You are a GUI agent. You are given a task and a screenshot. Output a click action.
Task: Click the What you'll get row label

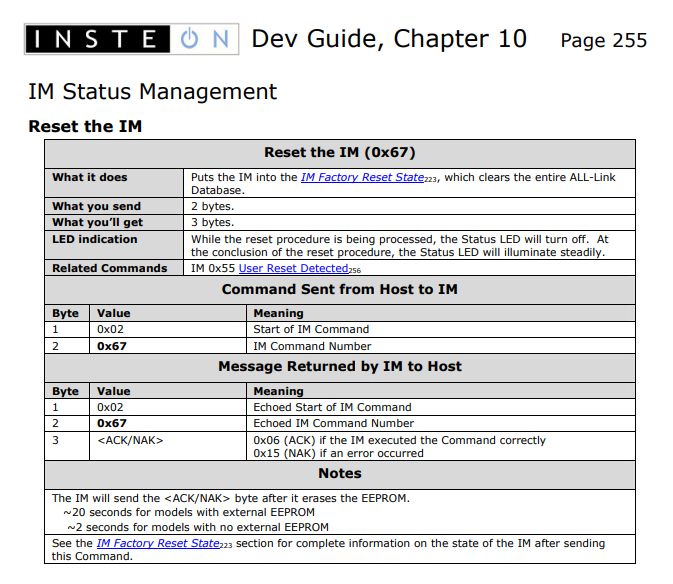point(114,222)
